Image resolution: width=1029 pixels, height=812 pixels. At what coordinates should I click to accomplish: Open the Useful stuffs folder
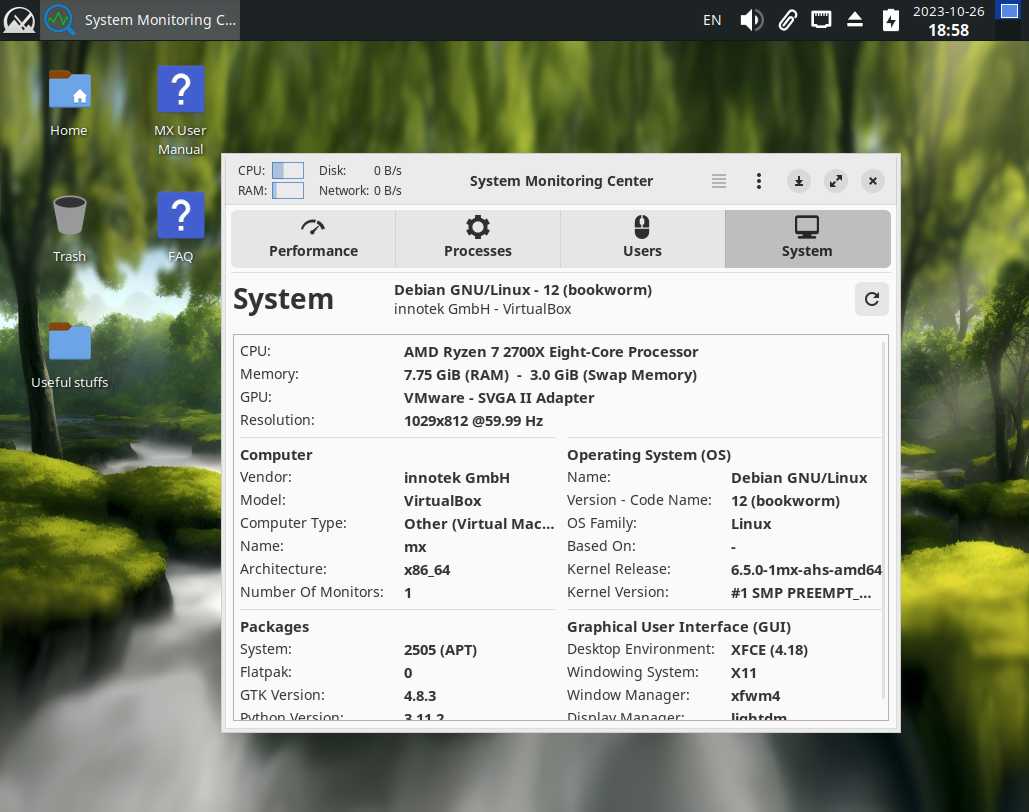pos(70,355)
